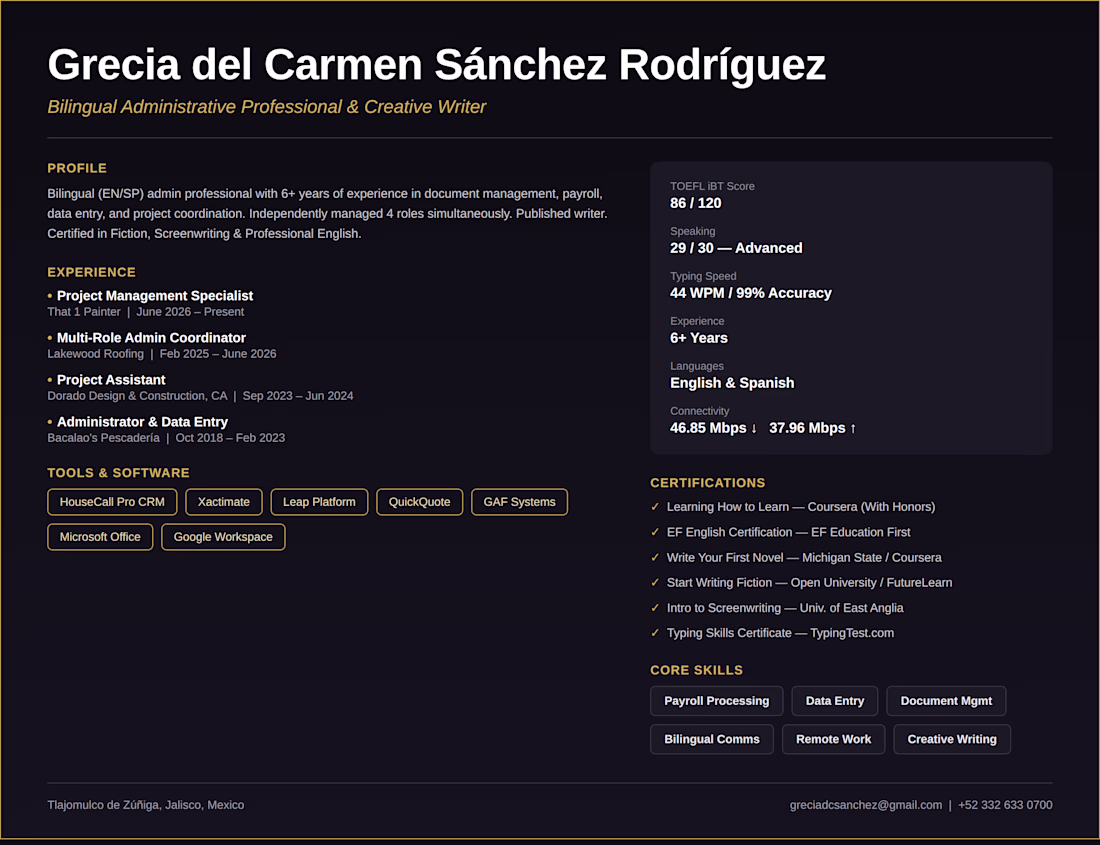The width and height of the screenshot is (1100, 845).
Task: Click the checkmark beside Typing Skills Certificate
Action: pyautogui.click(x=655, y=633)
